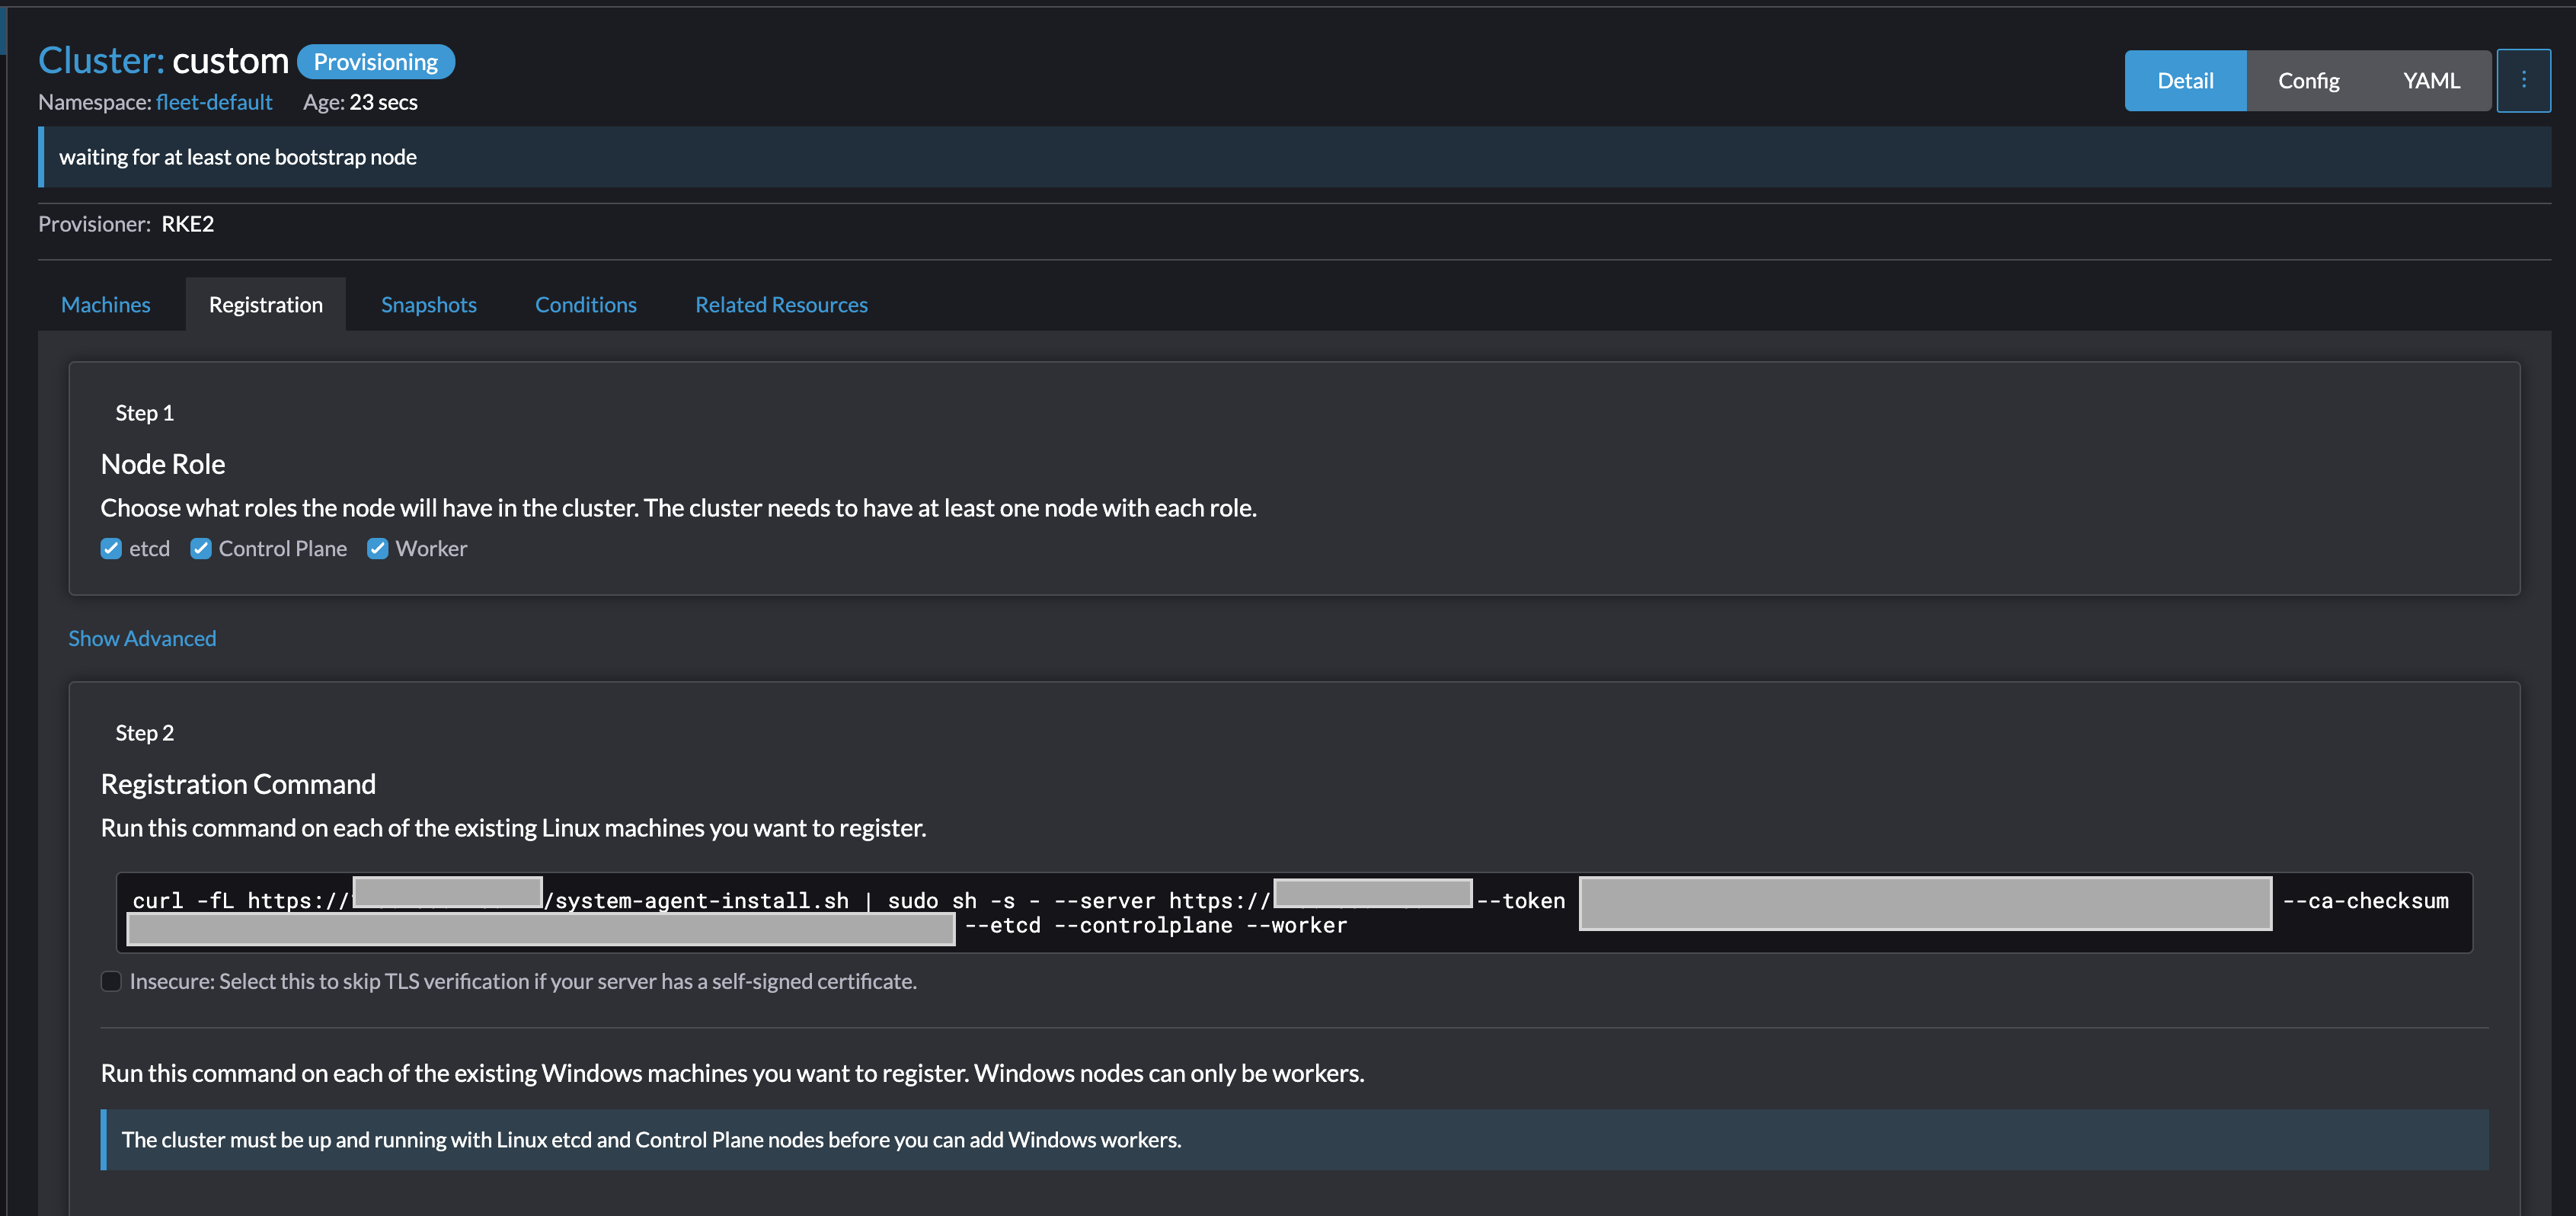This screenshot has width=2576, height=1216.
Task: Enable the Insecure skip TLS verification checkbox
Action: pyautogui.click(x=111, y=982)
